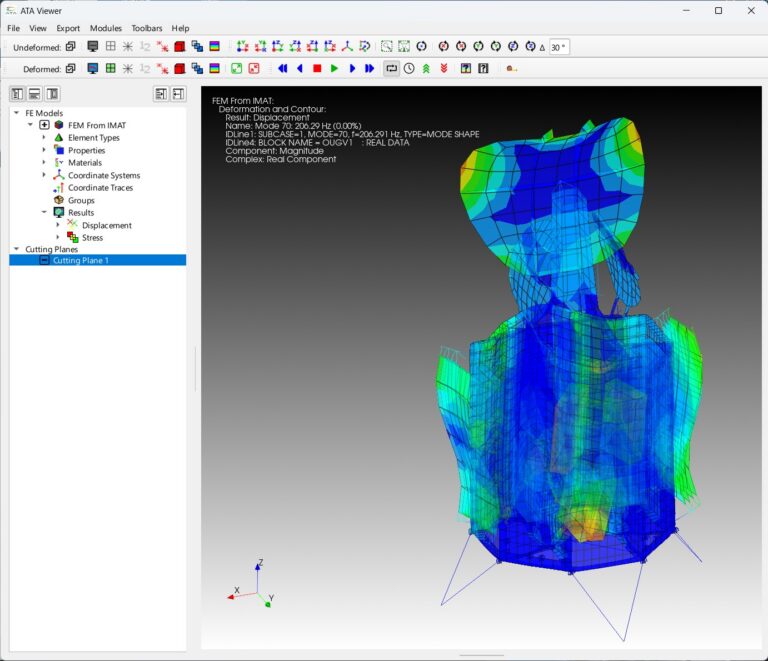Image resolution: width=768 pixels, height=661 pixels.
Task: Expand the Coordinate Systems node
Action: pos(44,175)
